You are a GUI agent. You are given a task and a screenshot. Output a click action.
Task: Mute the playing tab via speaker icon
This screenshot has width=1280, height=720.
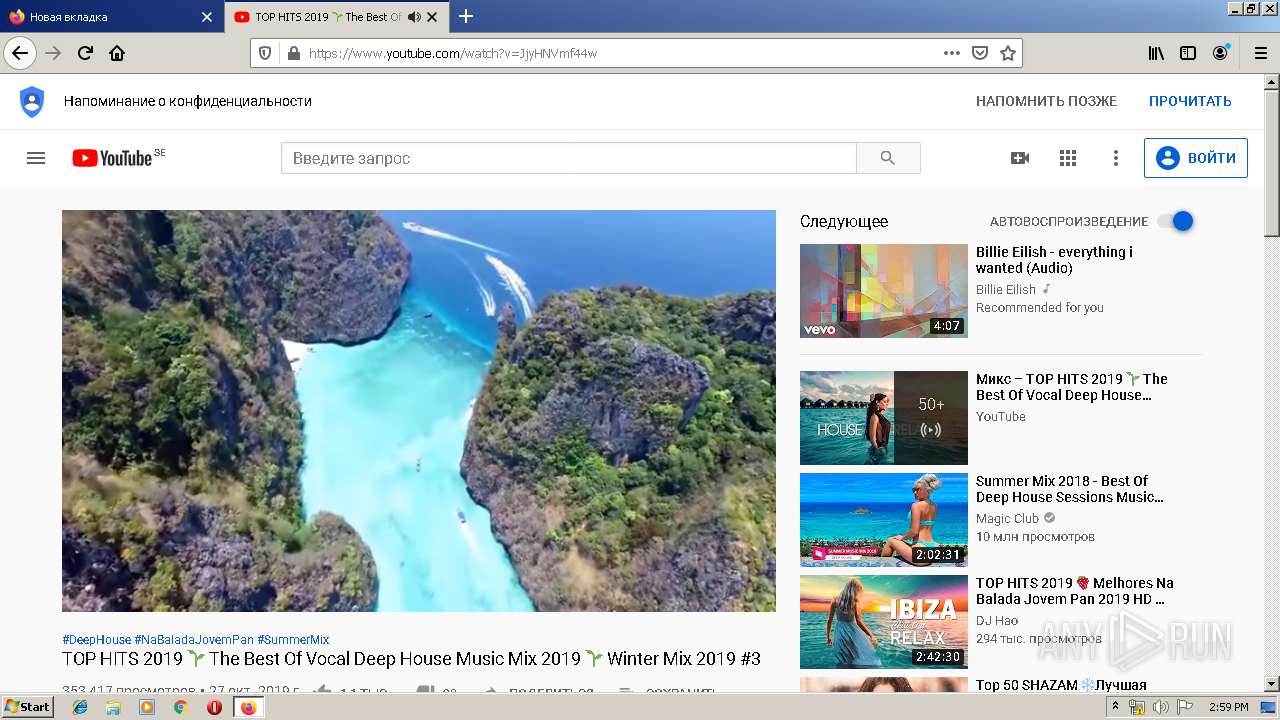tap(414, 17)
